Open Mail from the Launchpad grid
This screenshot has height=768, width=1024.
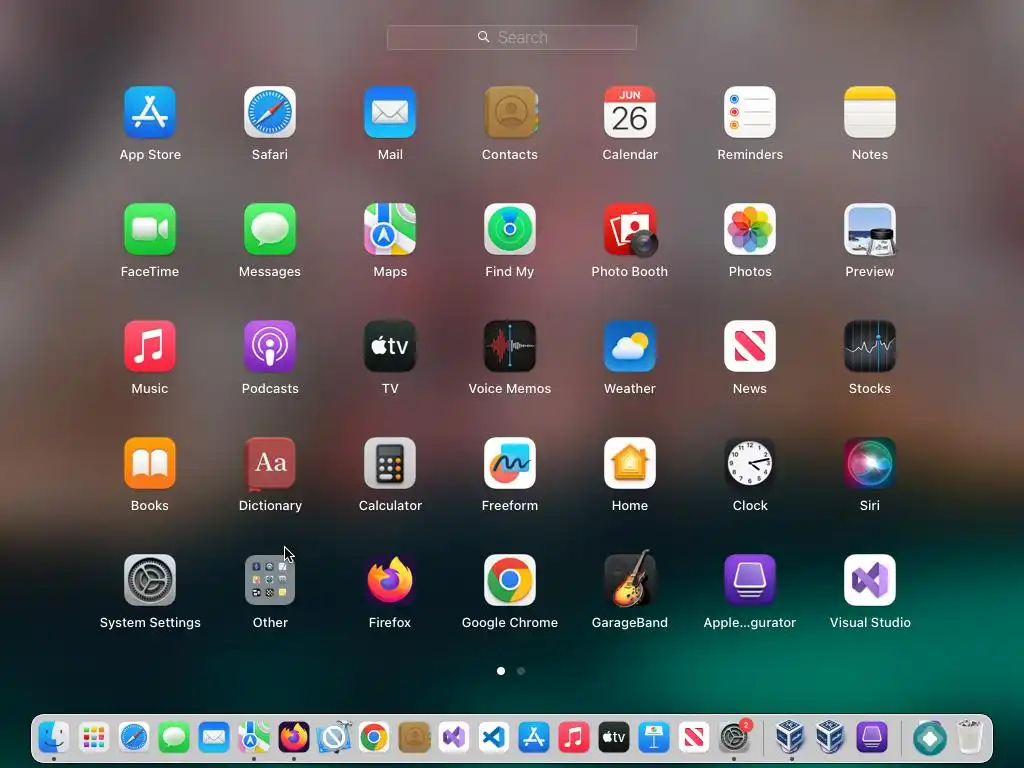point(390,112)
